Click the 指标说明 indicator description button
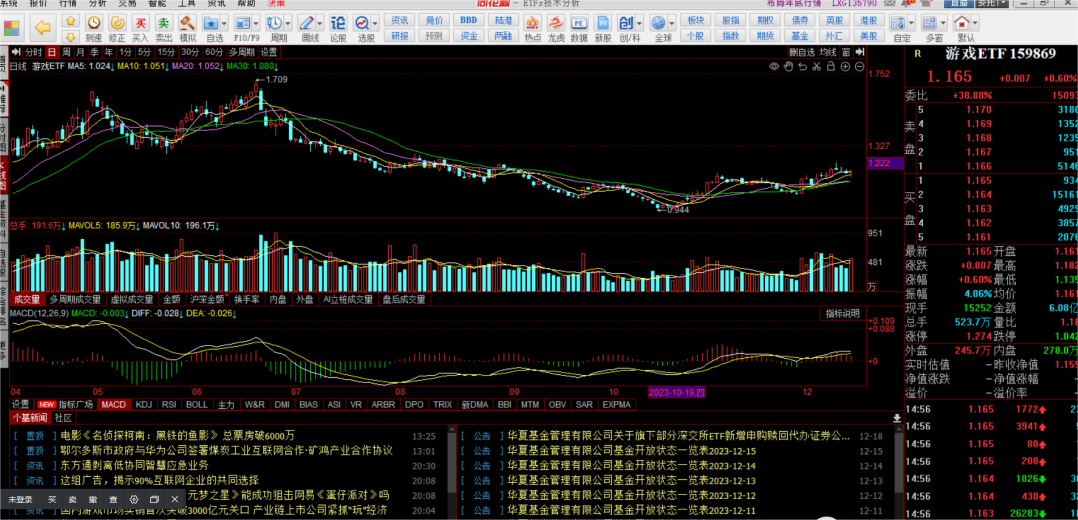 (843, 314)
